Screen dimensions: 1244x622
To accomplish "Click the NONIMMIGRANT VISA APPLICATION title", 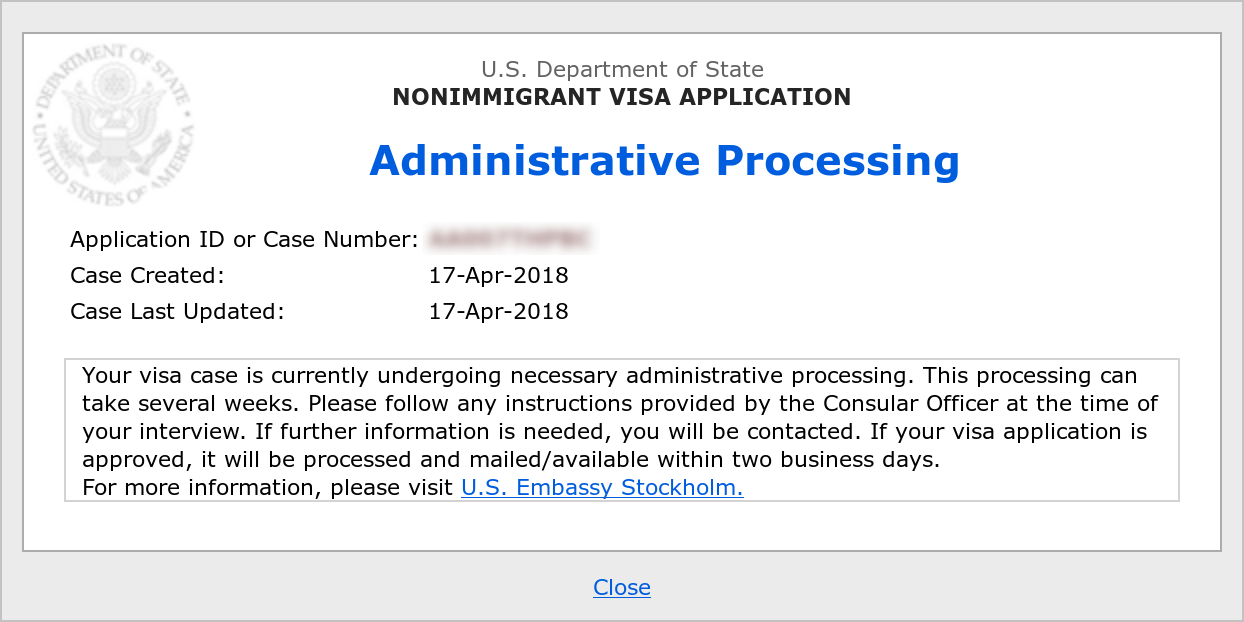I will (x=621, y=97).
